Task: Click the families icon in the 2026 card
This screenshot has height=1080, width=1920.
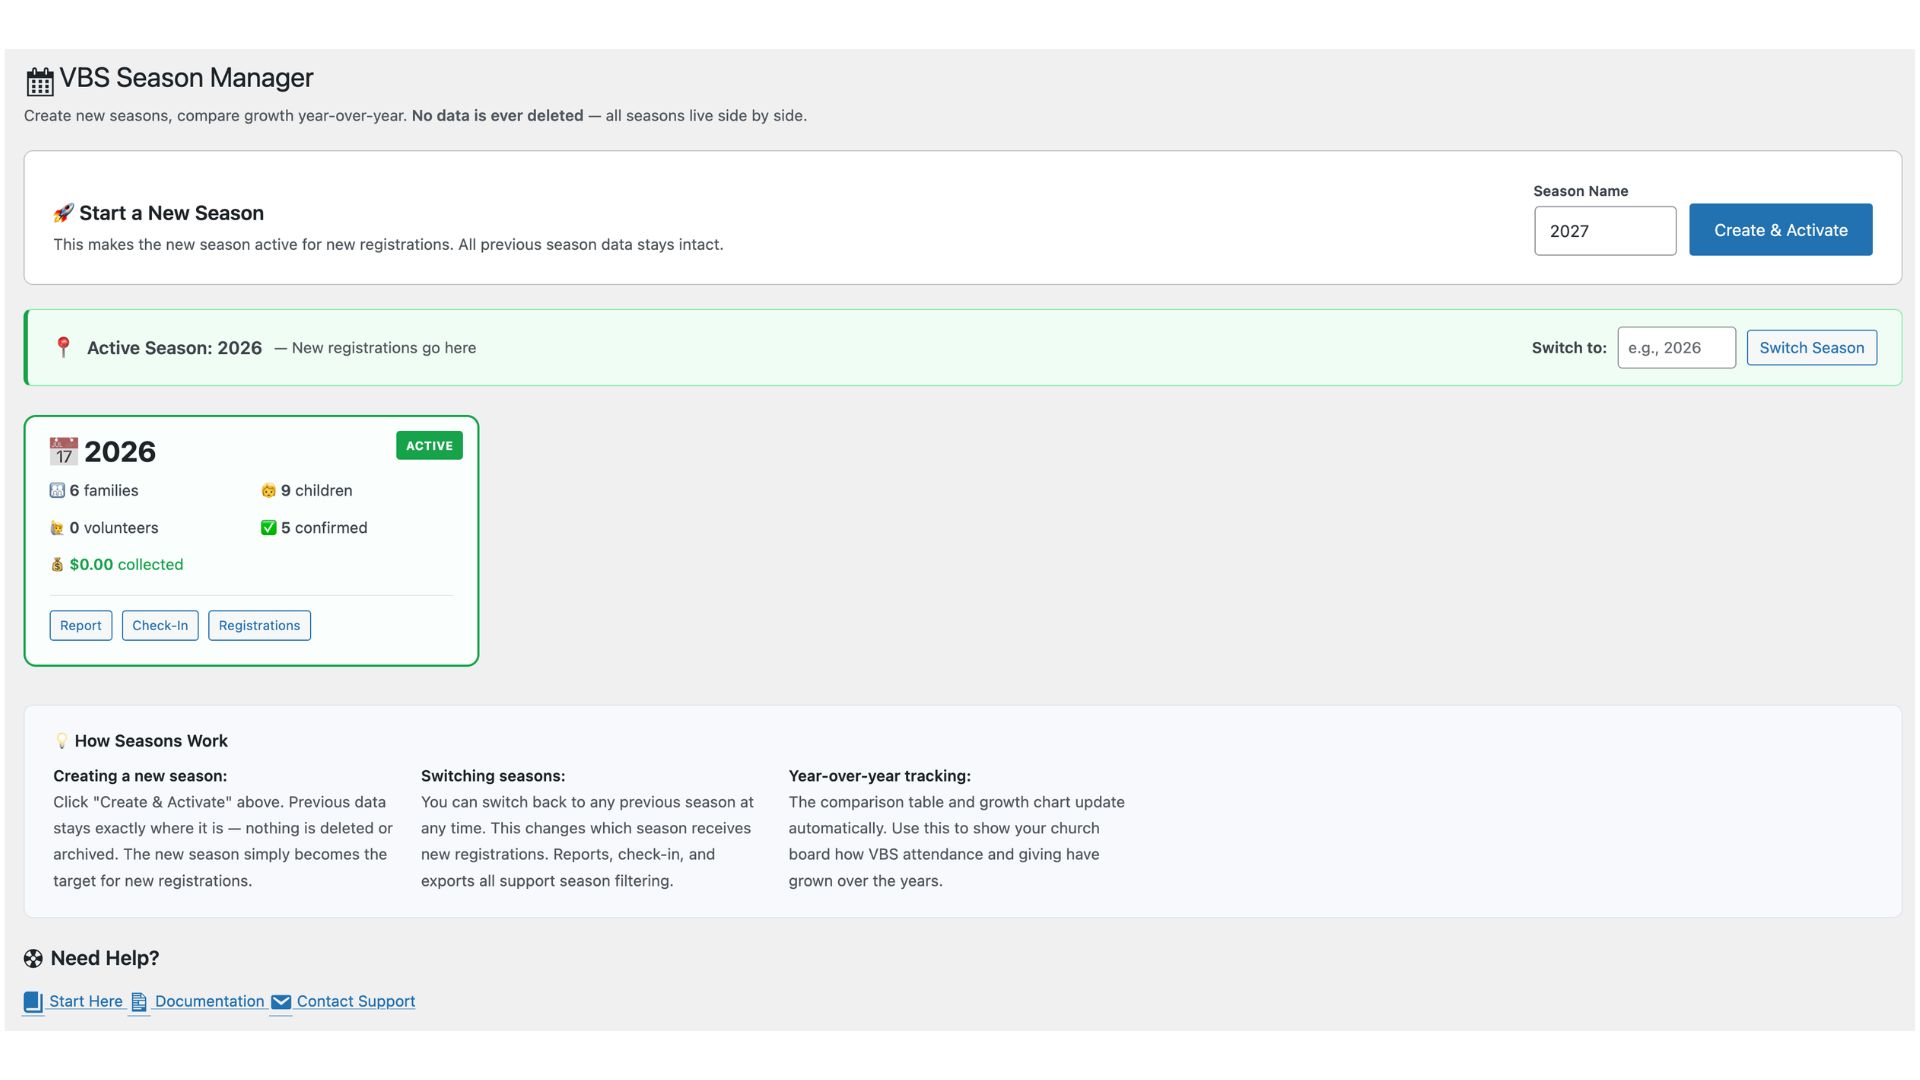Action: pos(57,490)
